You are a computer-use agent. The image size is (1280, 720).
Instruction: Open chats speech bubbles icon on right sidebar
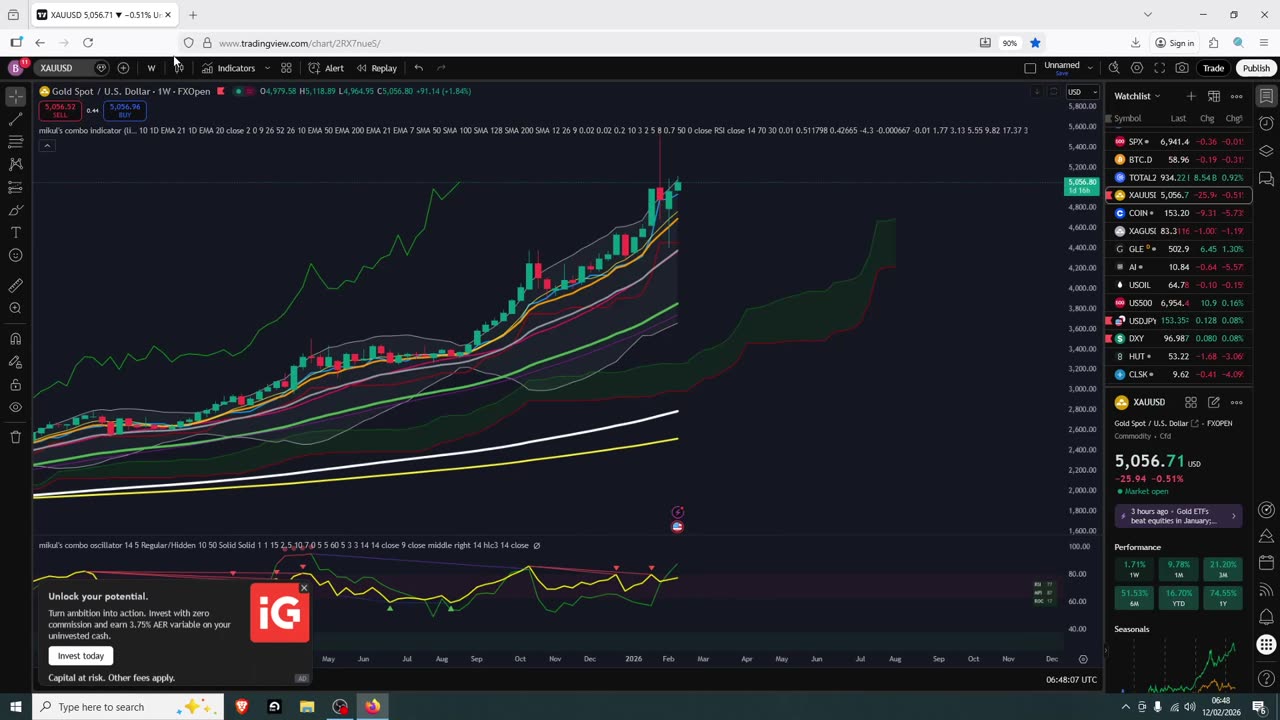coord(1266,179)
